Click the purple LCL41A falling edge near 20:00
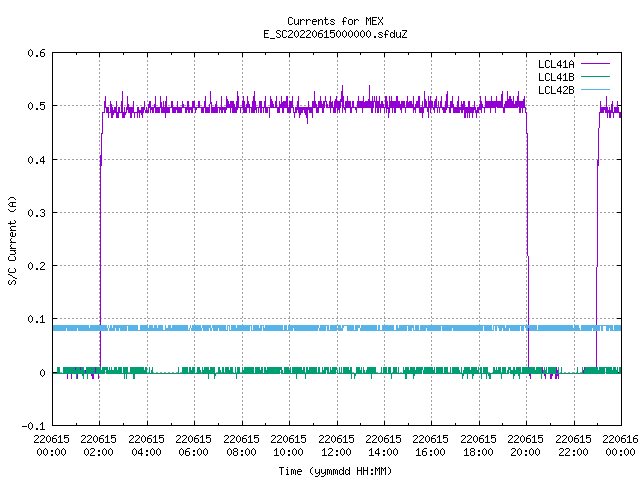The height and width of the screenshot is (480, 640). 527,241
